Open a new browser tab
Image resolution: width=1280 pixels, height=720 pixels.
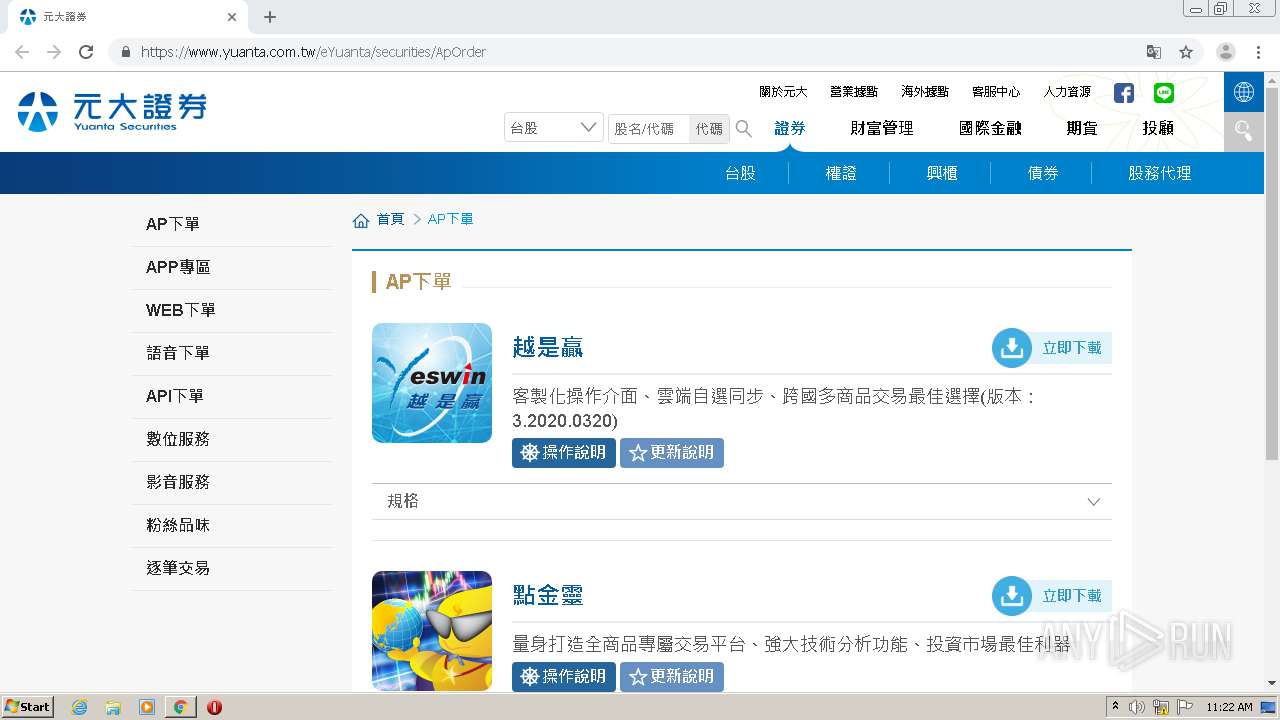click(270, 17)
